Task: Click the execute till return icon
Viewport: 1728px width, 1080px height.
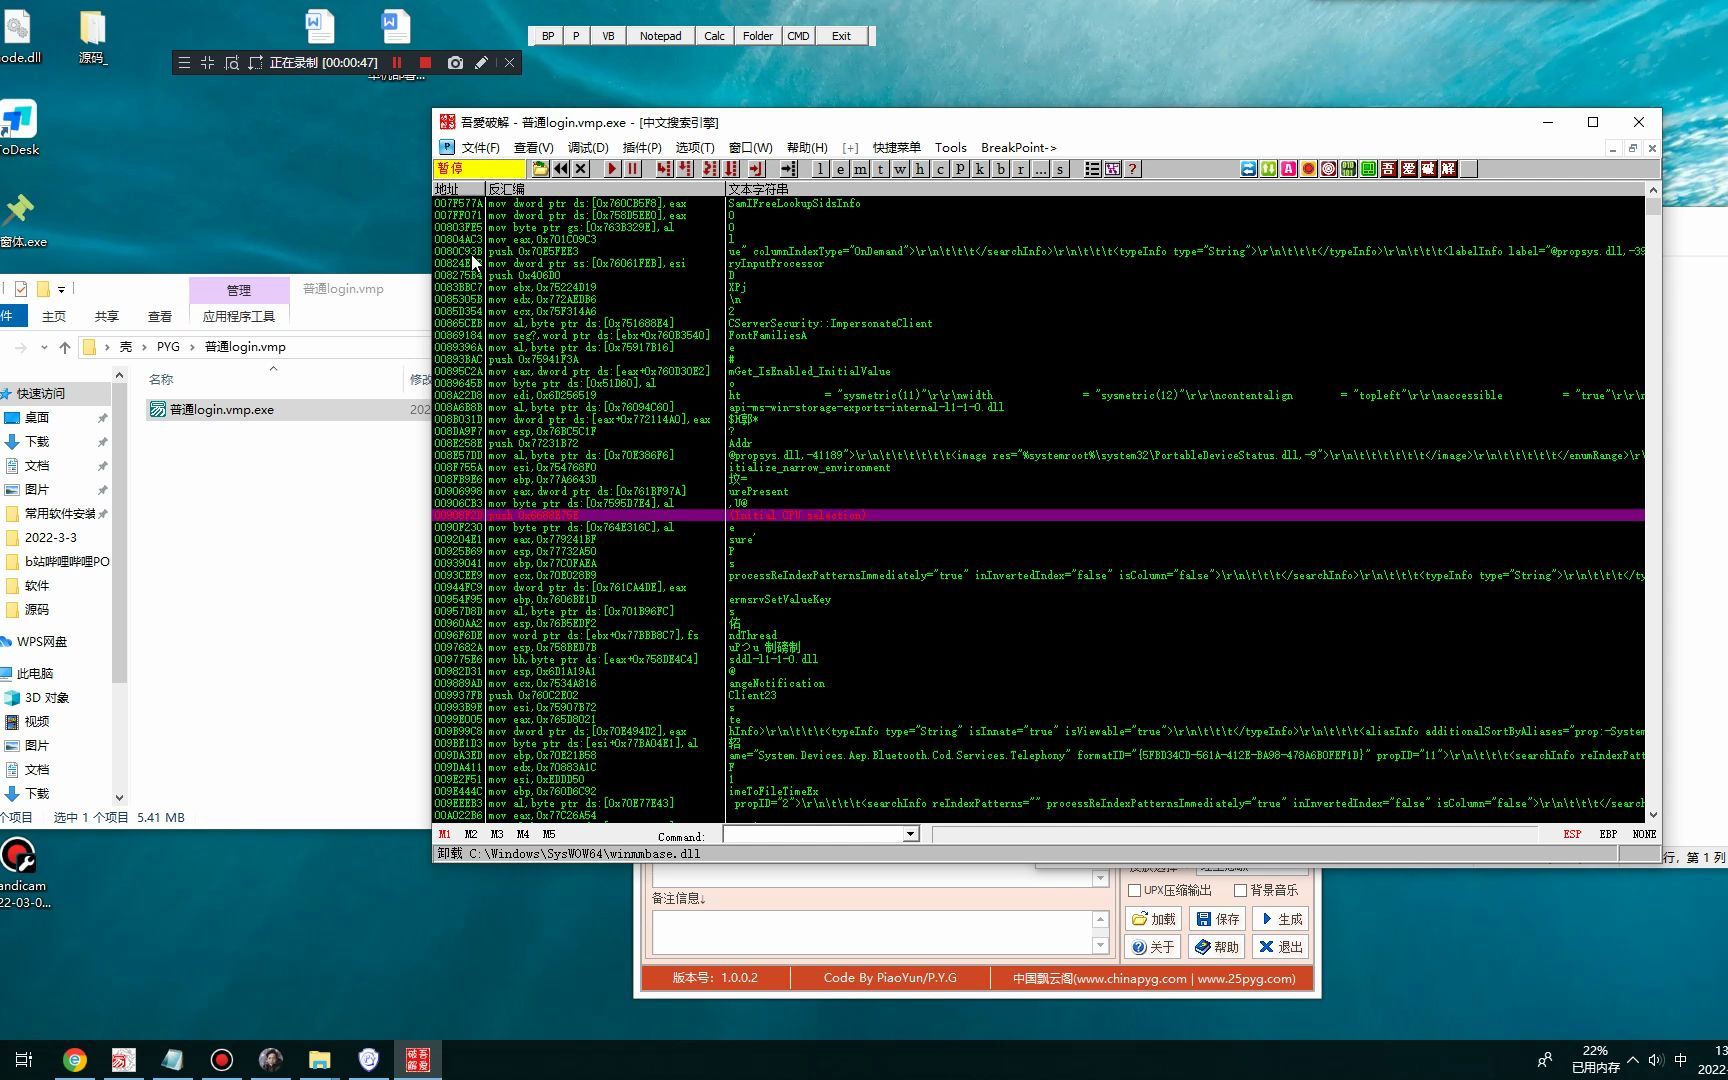Action: (756, 169)
